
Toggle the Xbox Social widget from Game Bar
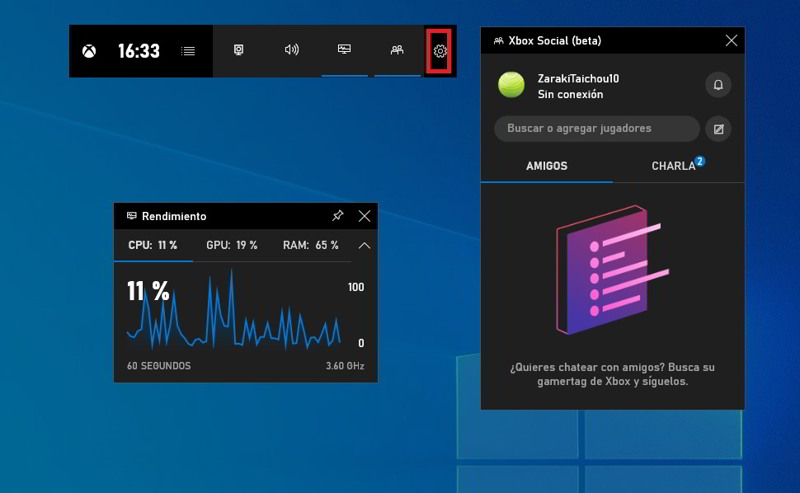[x=397, y=50]
